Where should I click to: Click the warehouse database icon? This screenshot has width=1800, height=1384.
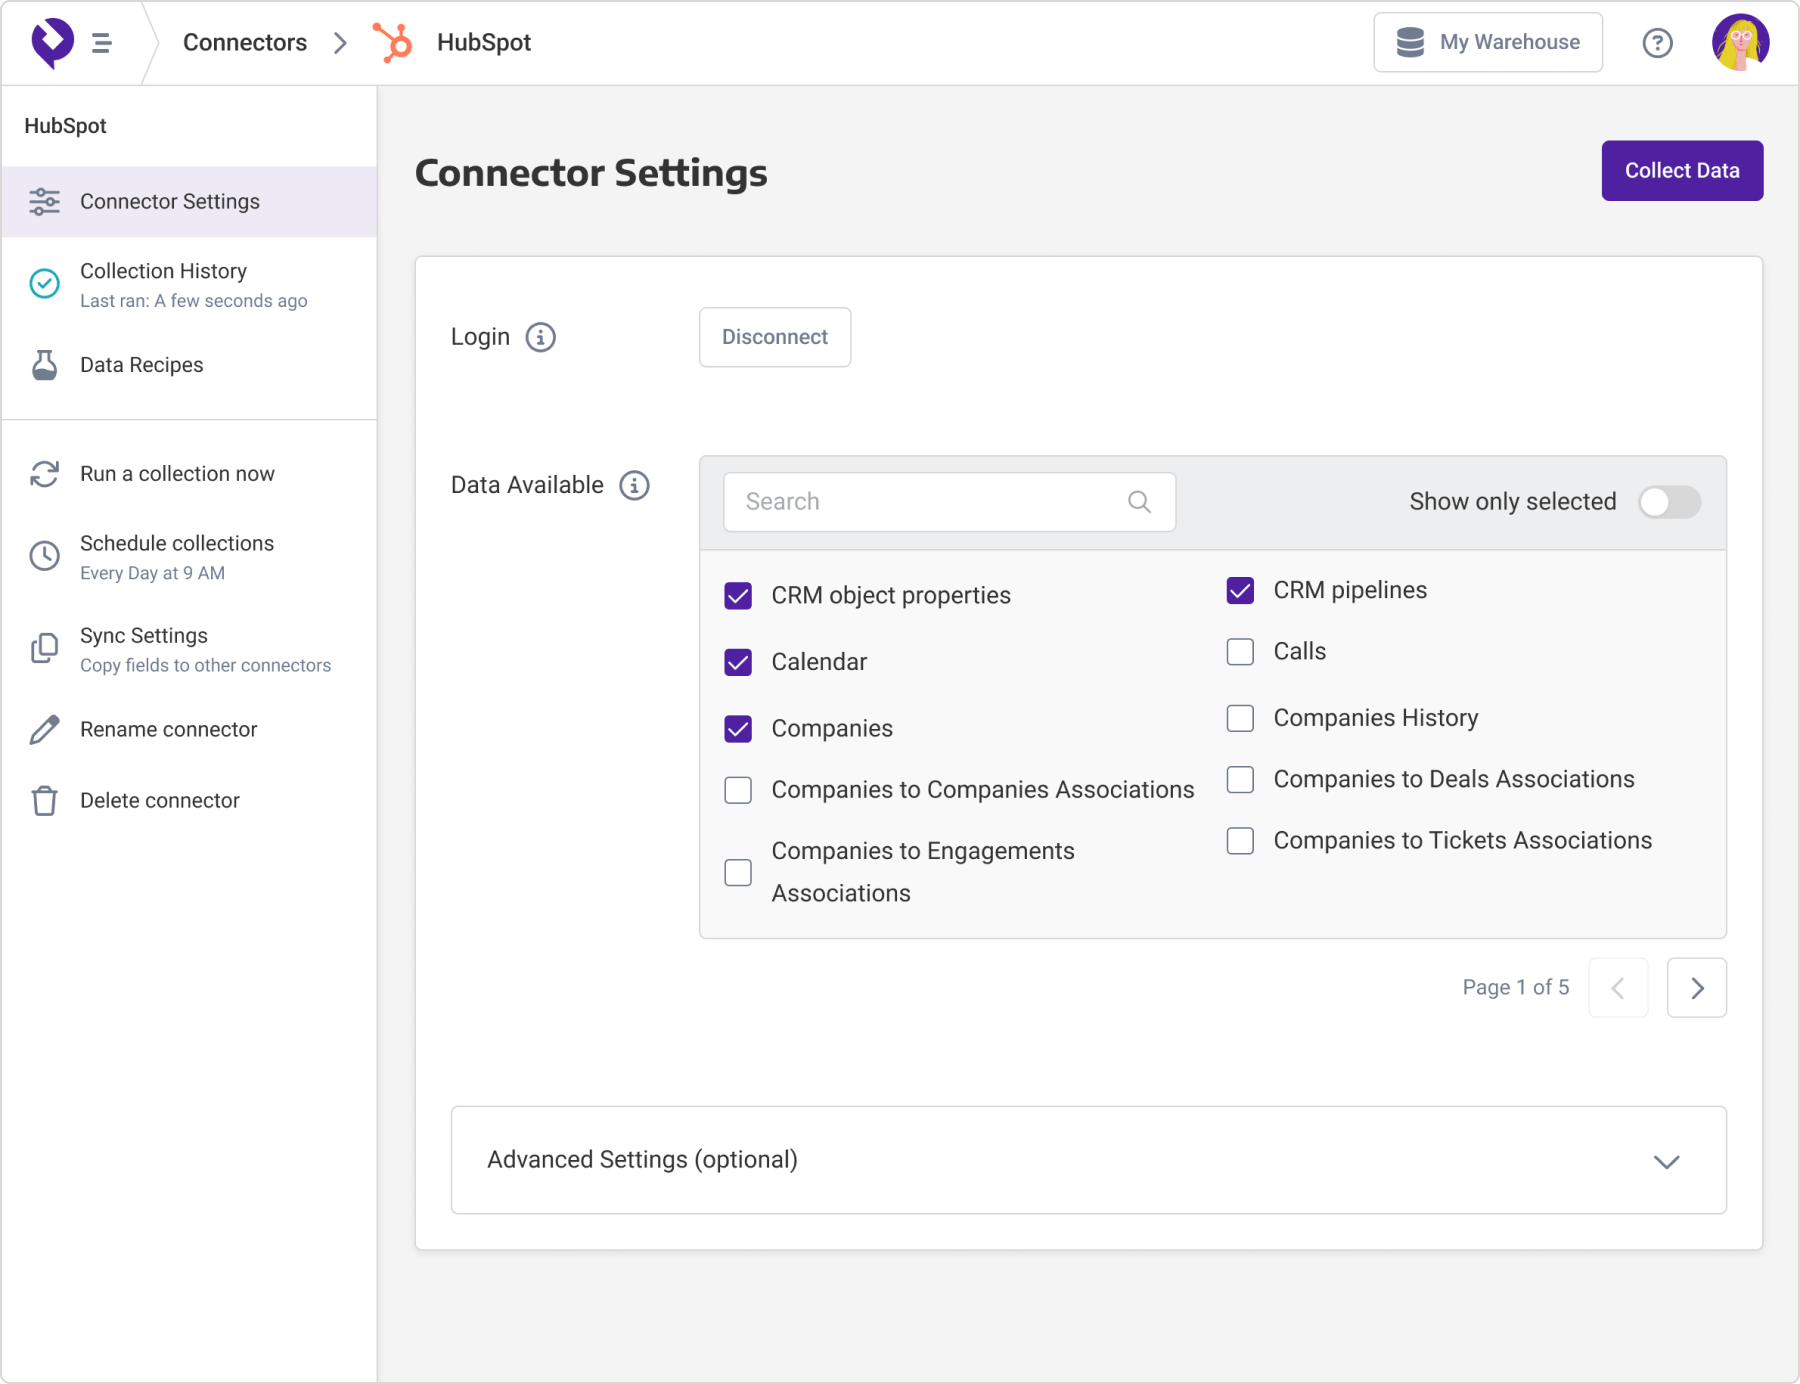pos(1410,42)
